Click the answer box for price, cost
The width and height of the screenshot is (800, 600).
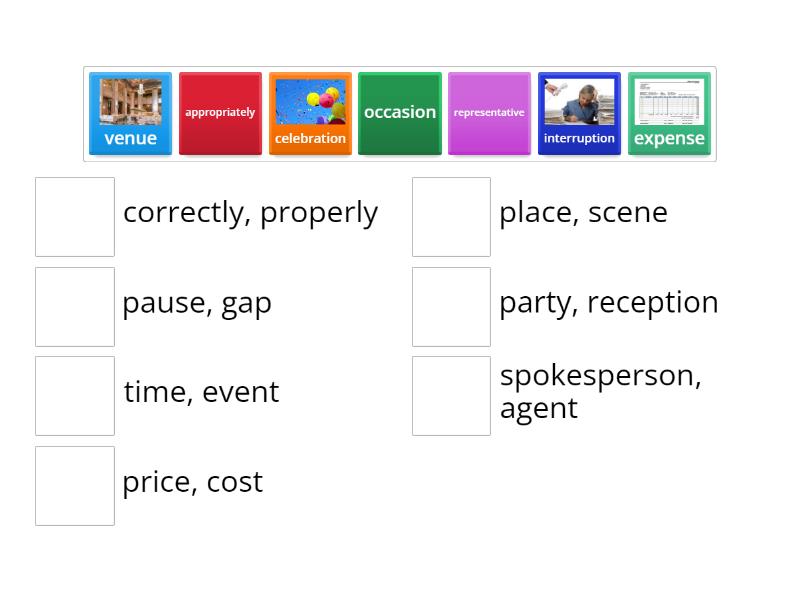(x=75, y=486)
